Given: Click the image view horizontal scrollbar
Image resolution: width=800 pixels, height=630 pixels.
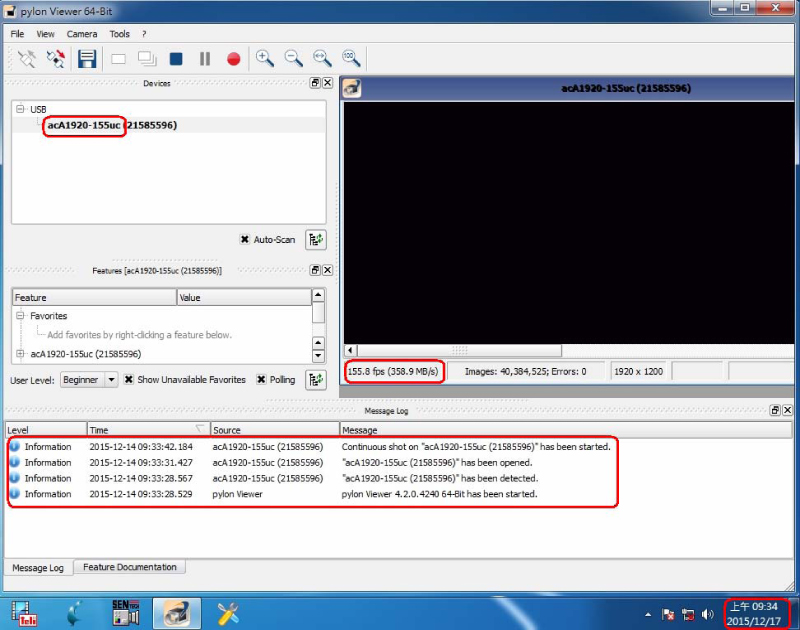Looking at the screenshot, I should point(459,350).
